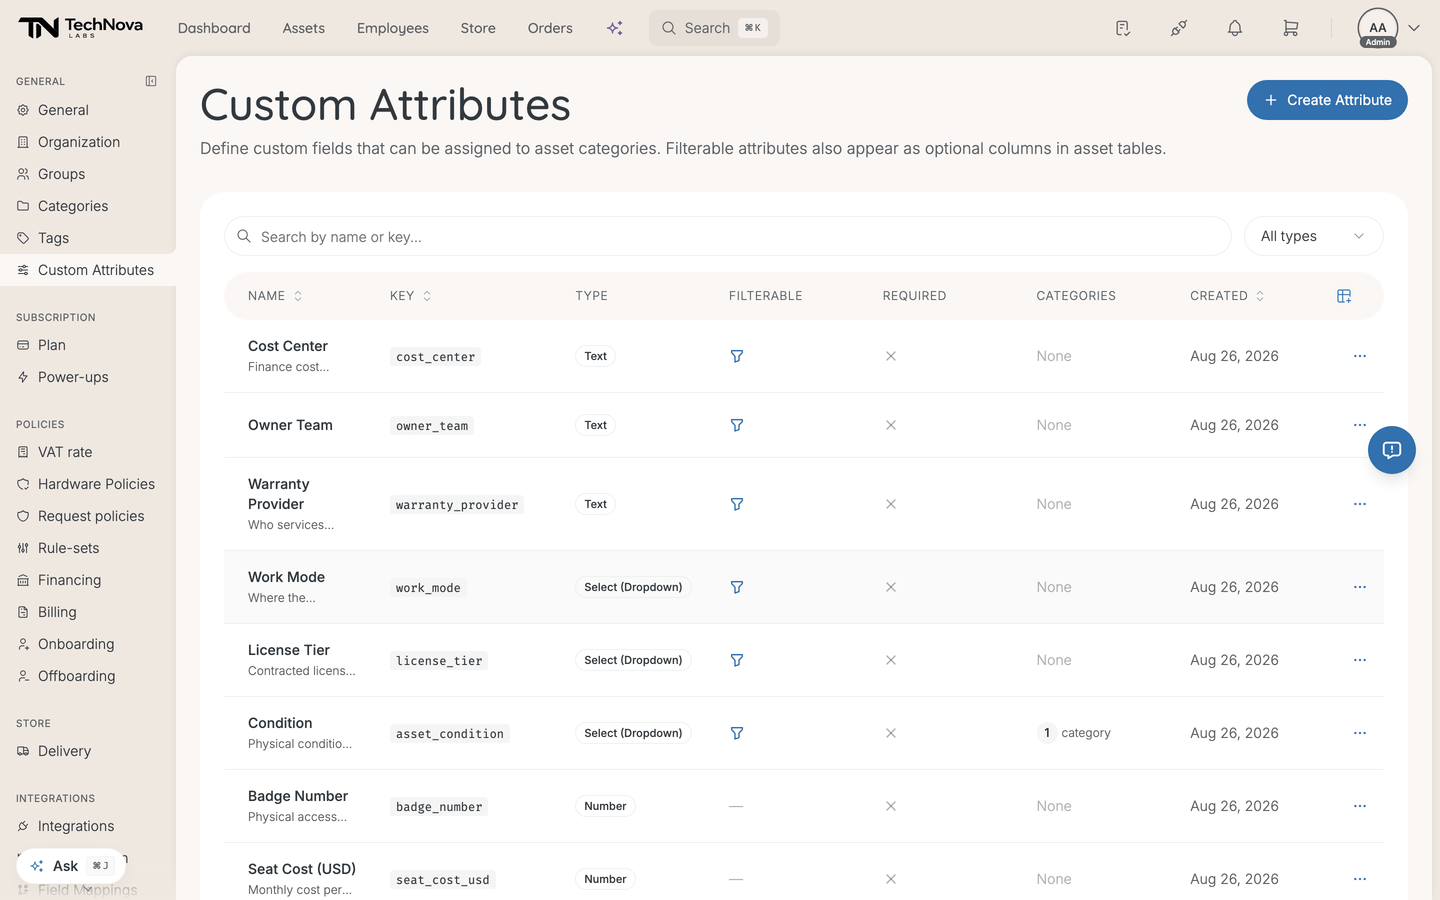Go to Organization settings

(88, 142)
